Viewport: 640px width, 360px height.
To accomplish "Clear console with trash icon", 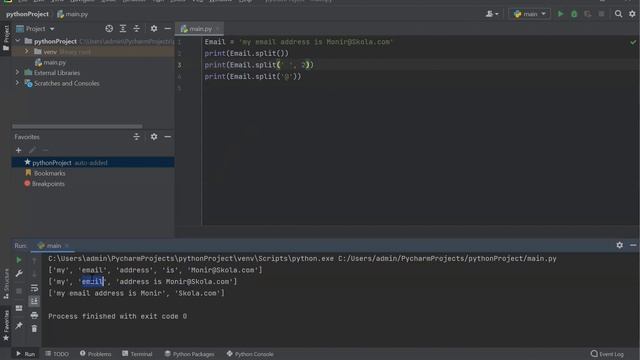I will [34, 329].
